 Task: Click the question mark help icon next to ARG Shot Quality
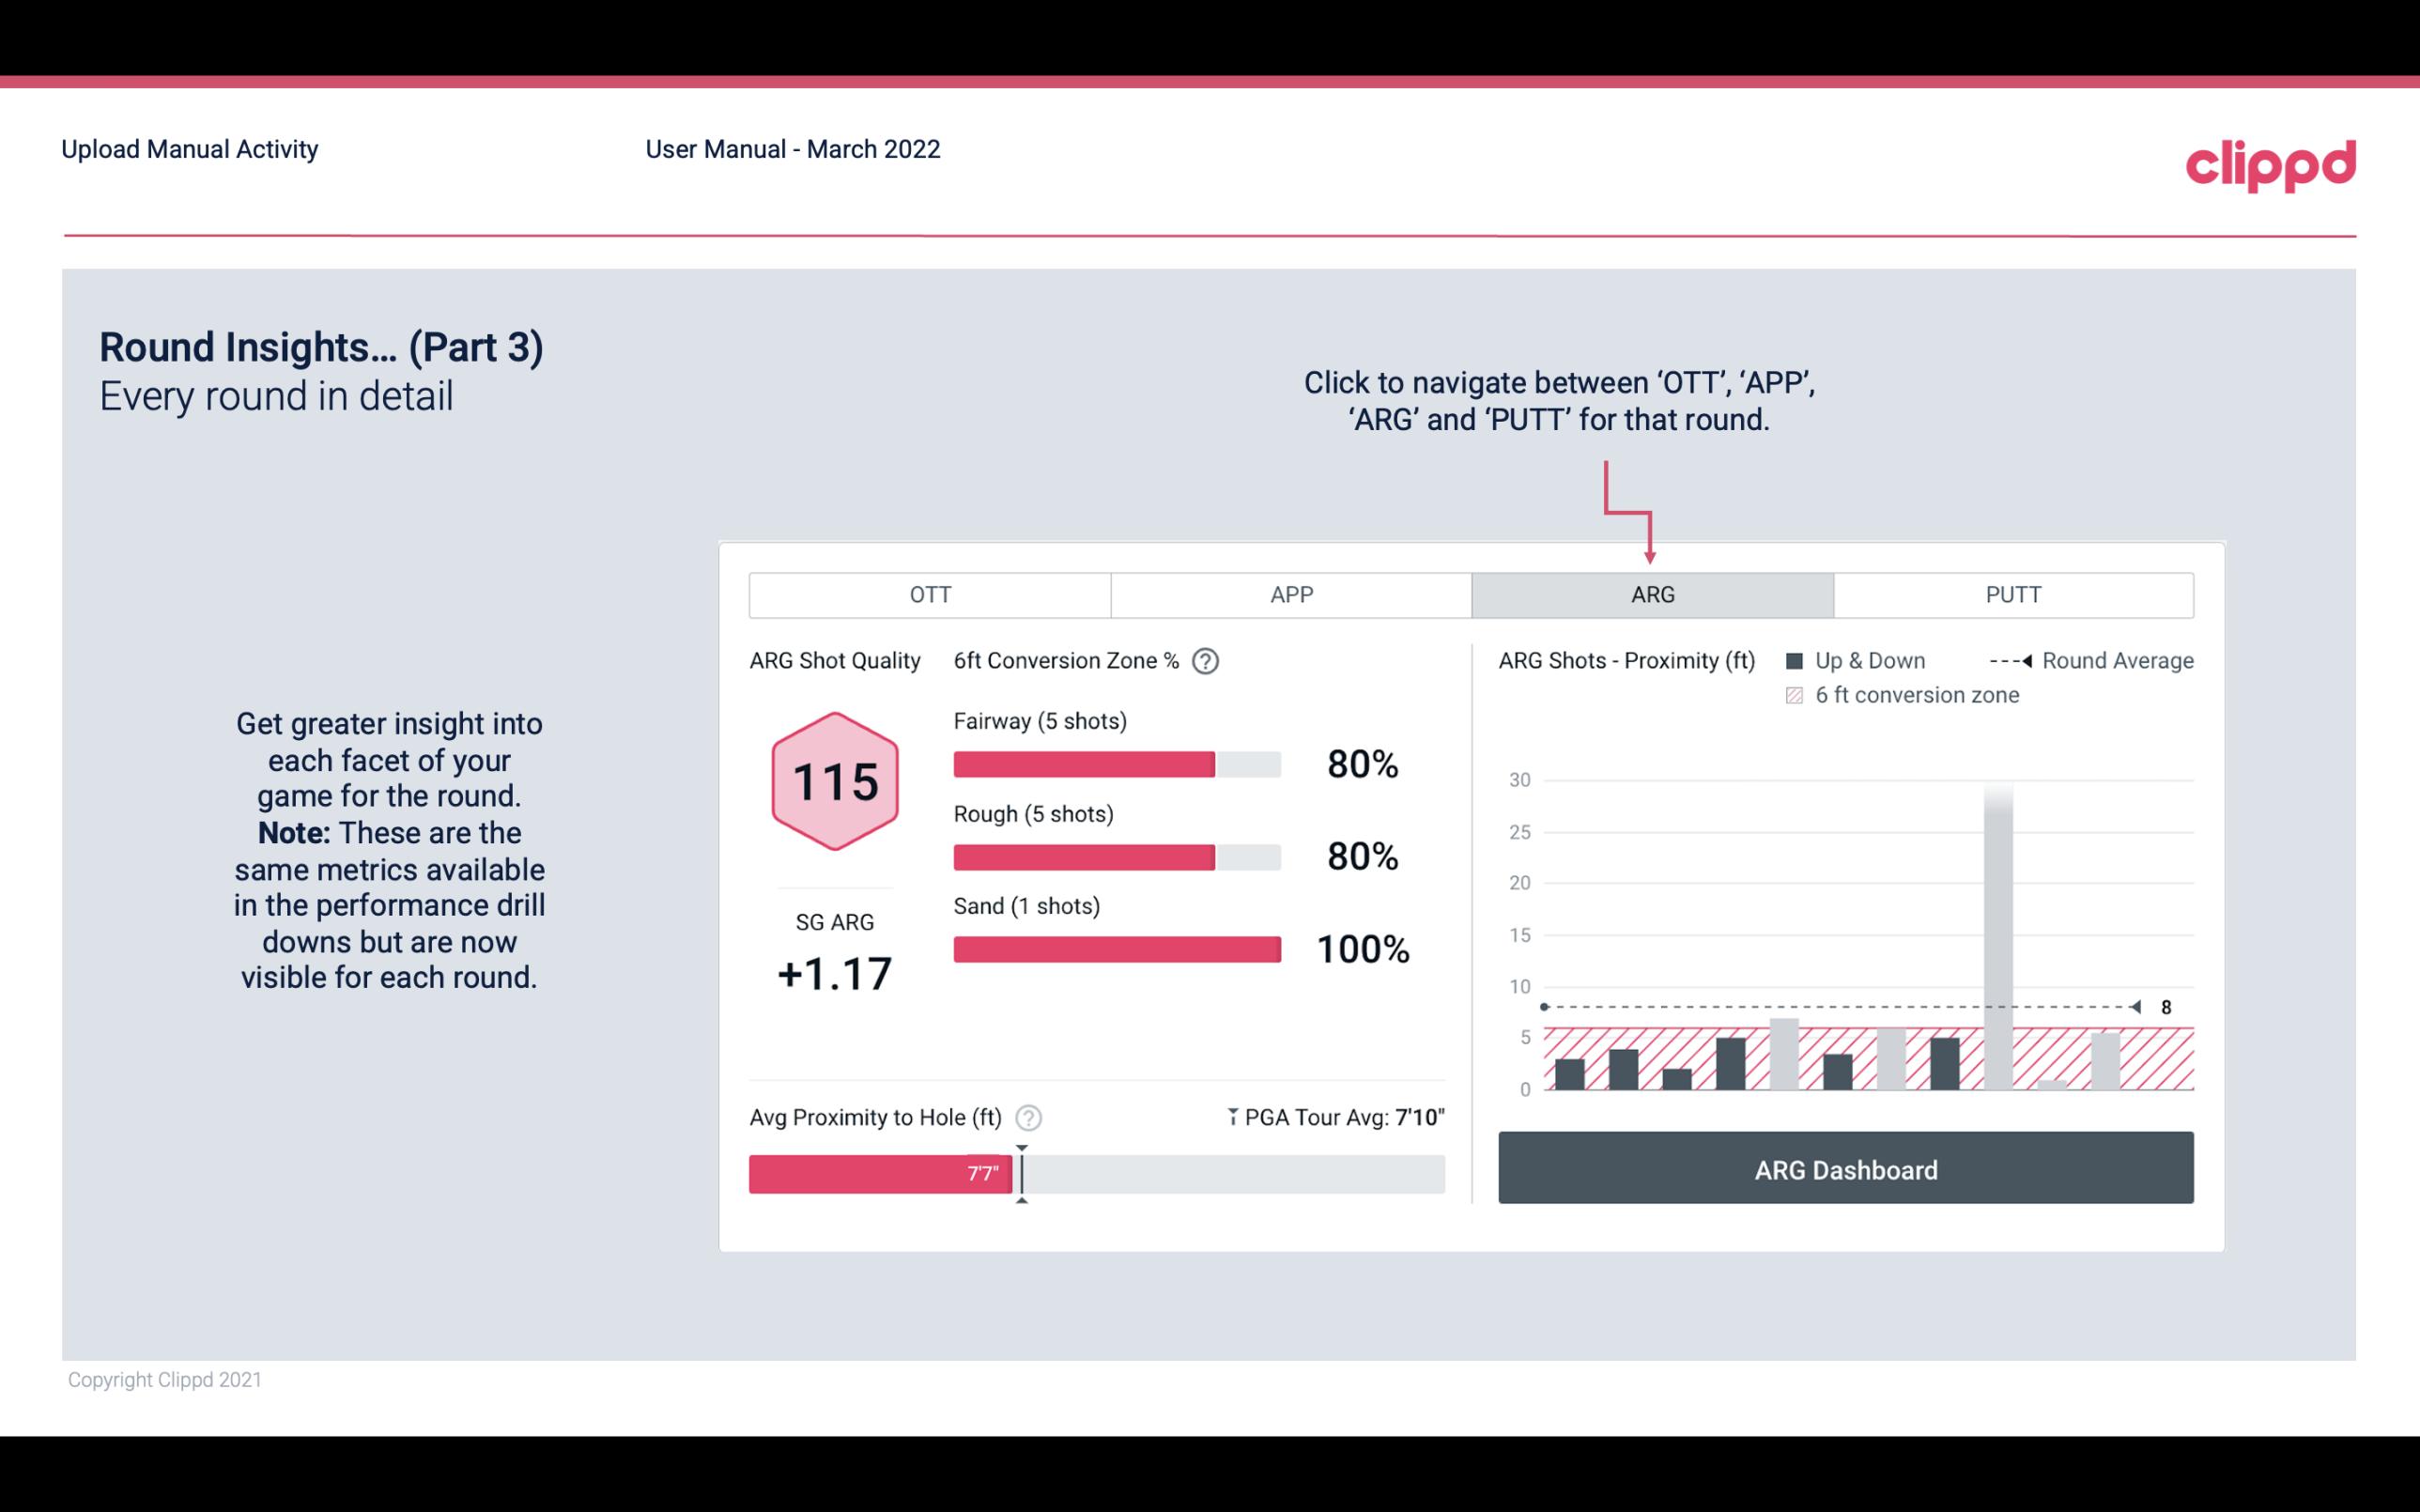1211,660
